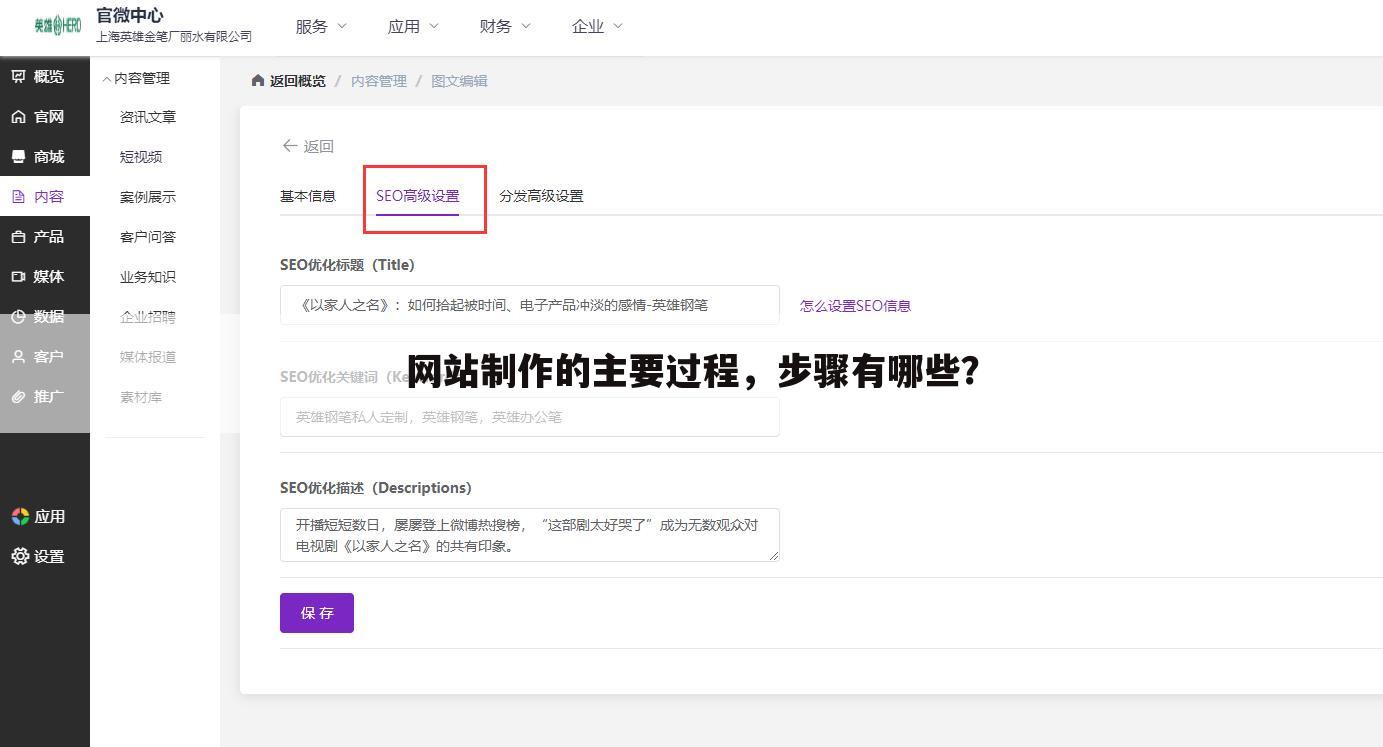Collapse the 内容管理 section

tap(139, 78)
